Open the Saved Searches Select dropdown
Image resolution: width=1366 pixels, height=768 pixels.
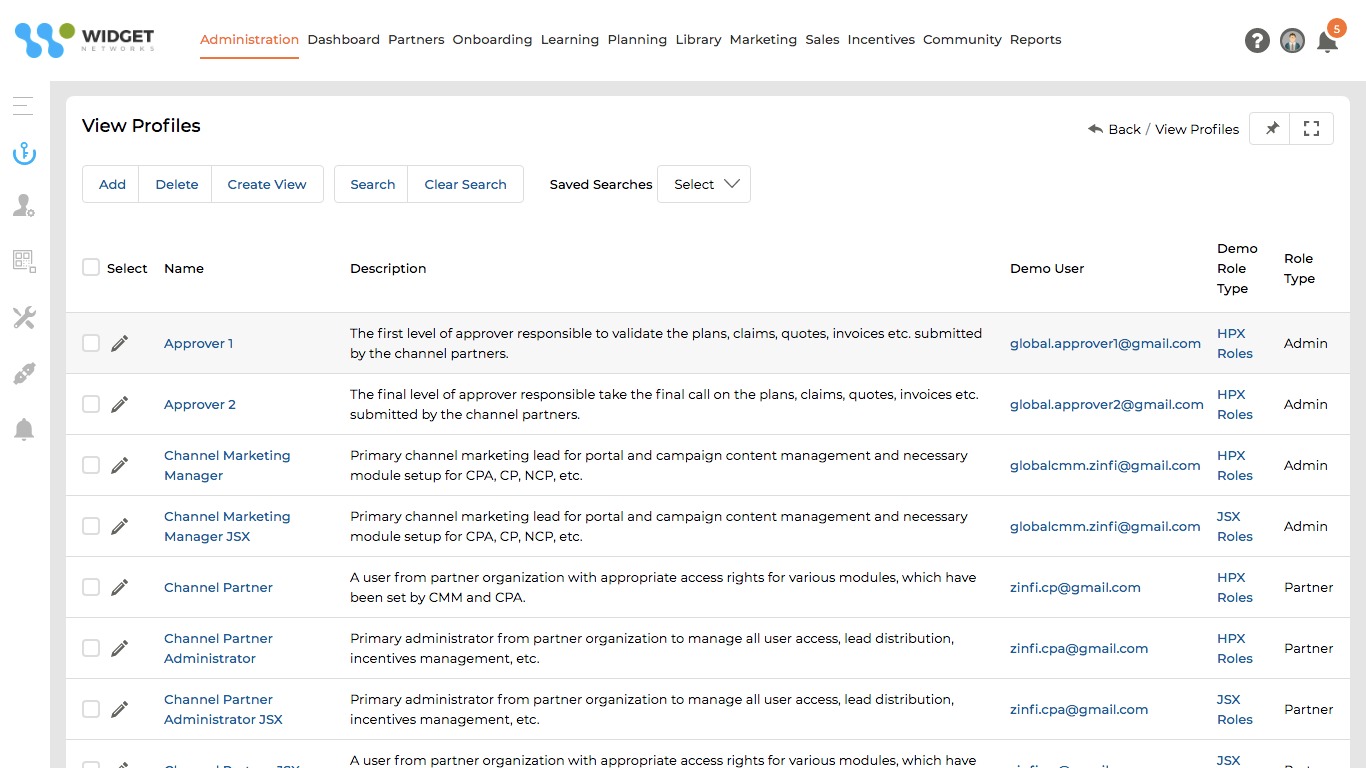point(703,184)
